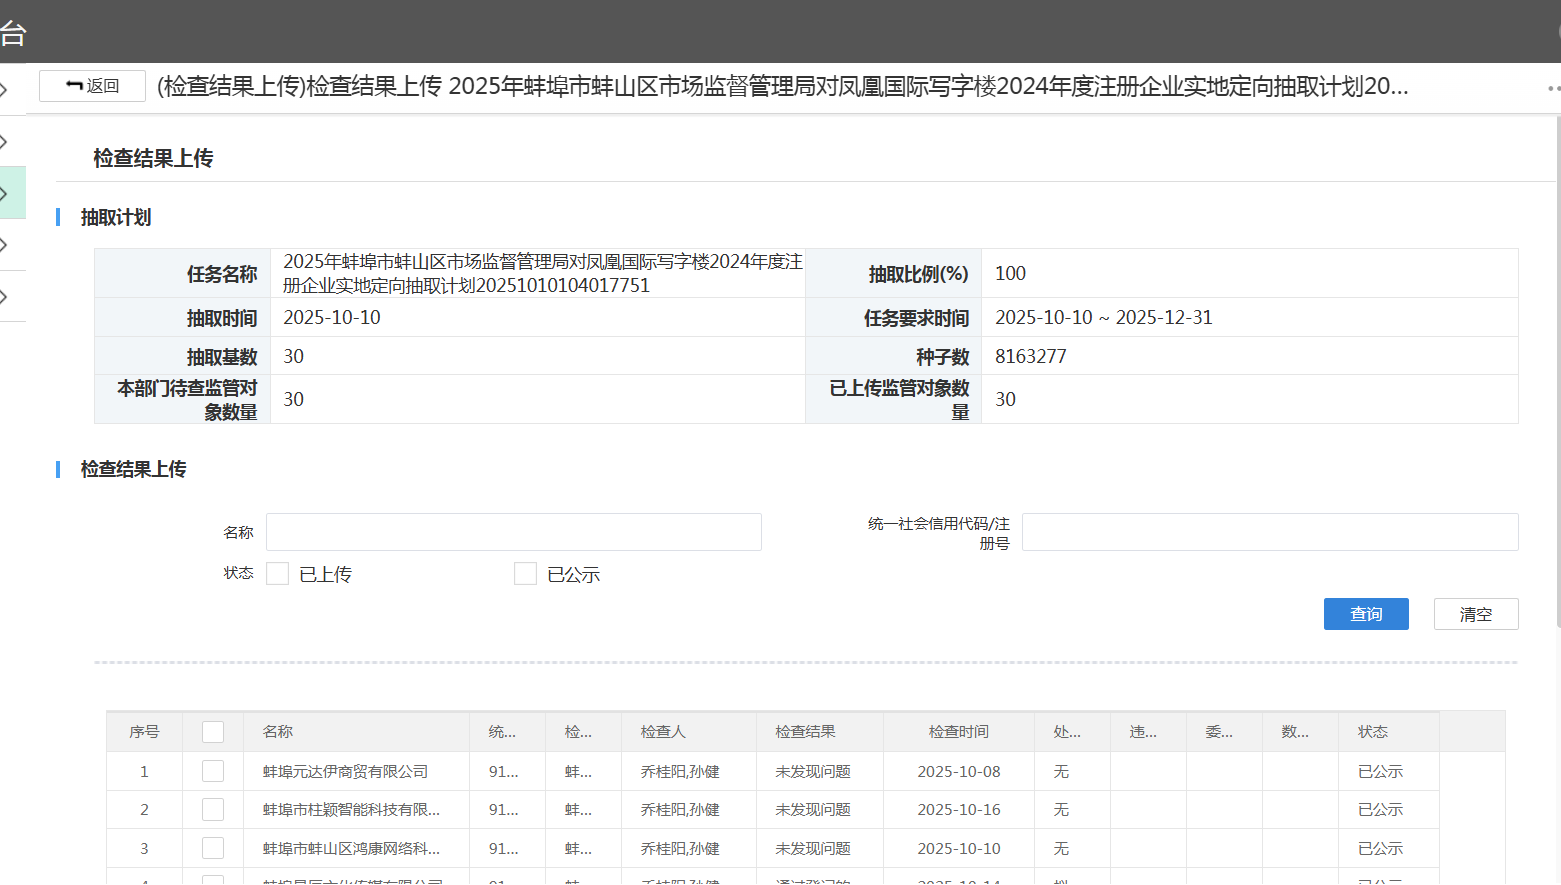This screenshot has width=1561, height=885.
Task: Click the vertical scrollbar on the right edge
Action: click(x=1557, y=370)
